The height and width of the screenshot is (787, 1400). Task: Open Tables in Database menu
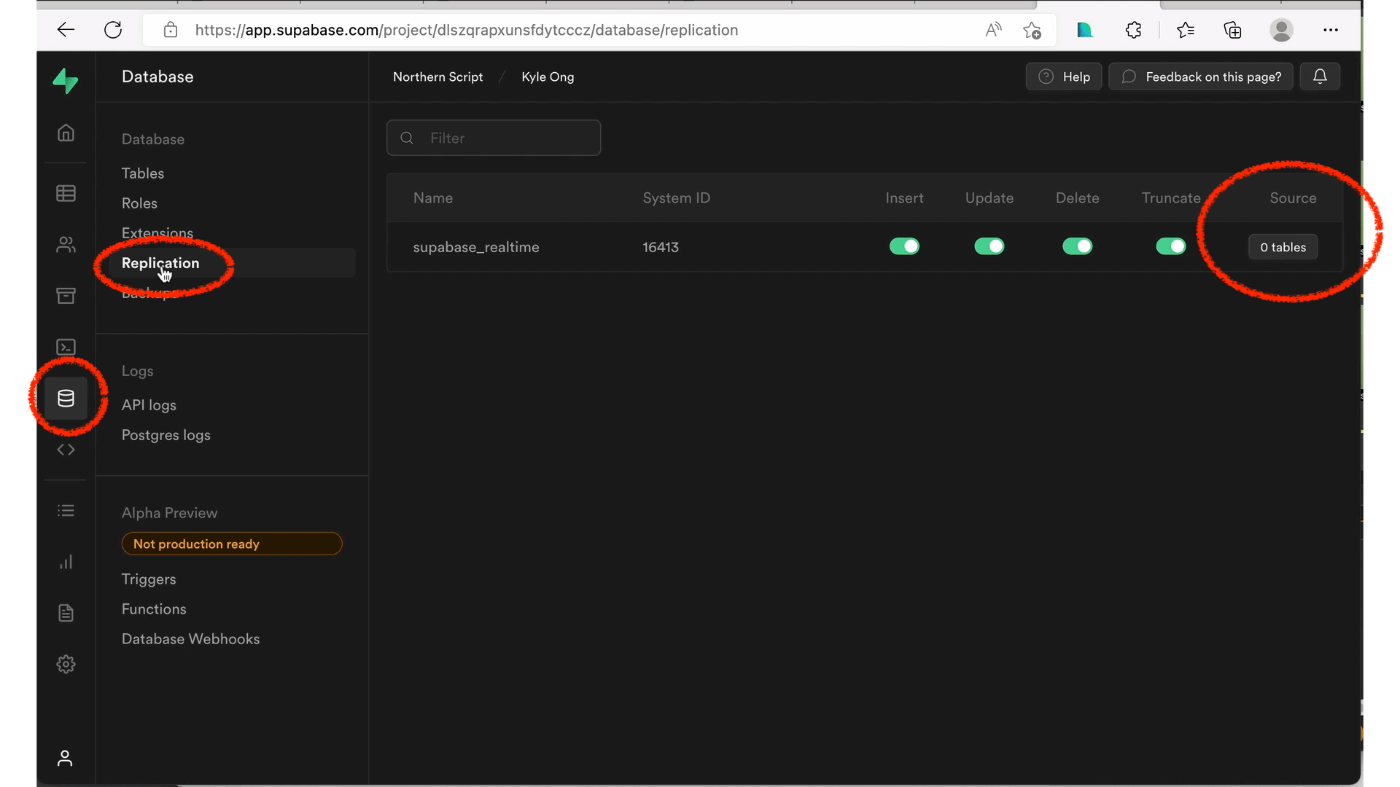point(143,173)
